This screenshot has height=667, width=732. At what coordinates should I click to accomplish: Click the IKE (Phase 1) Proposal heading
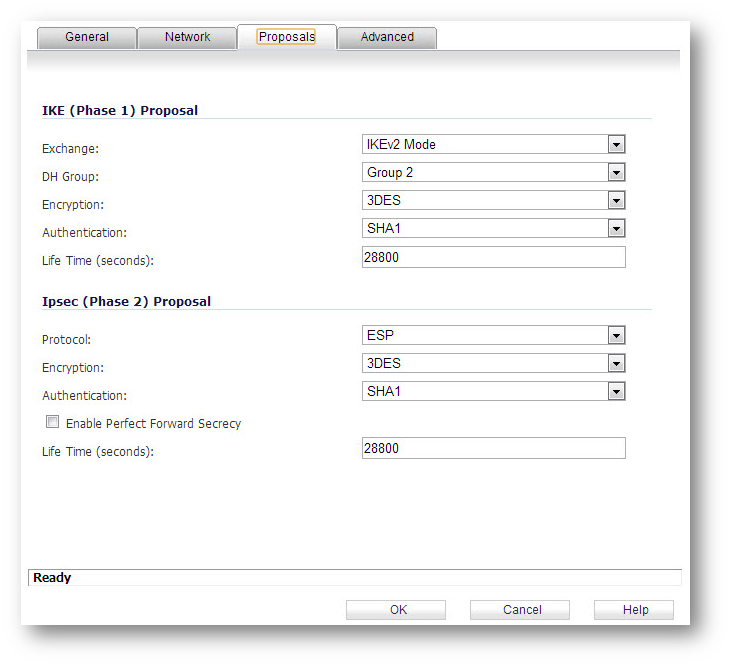coord(120,111)
